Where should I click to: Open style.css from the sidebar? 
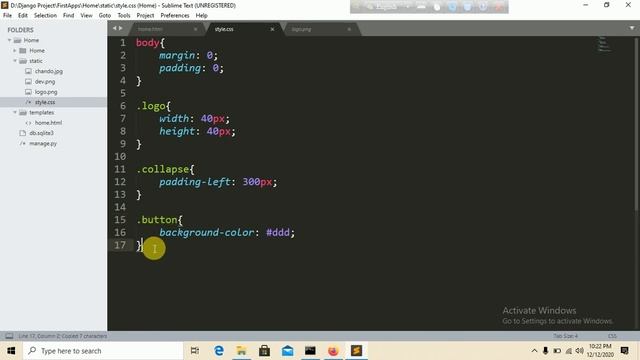[x=45, y=102]
